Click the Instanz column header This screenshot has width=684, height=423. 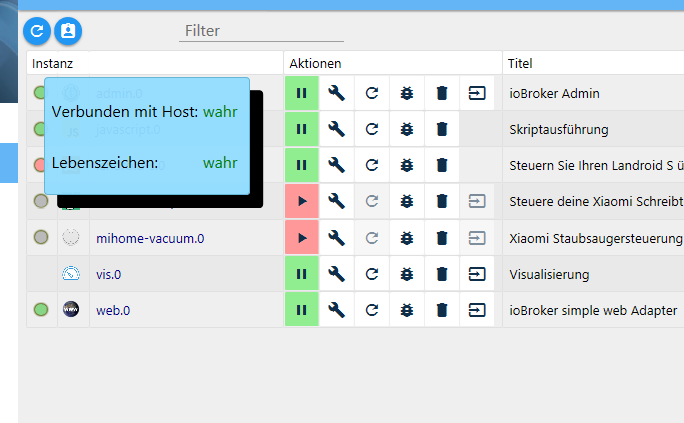click(x=53, y=63)
